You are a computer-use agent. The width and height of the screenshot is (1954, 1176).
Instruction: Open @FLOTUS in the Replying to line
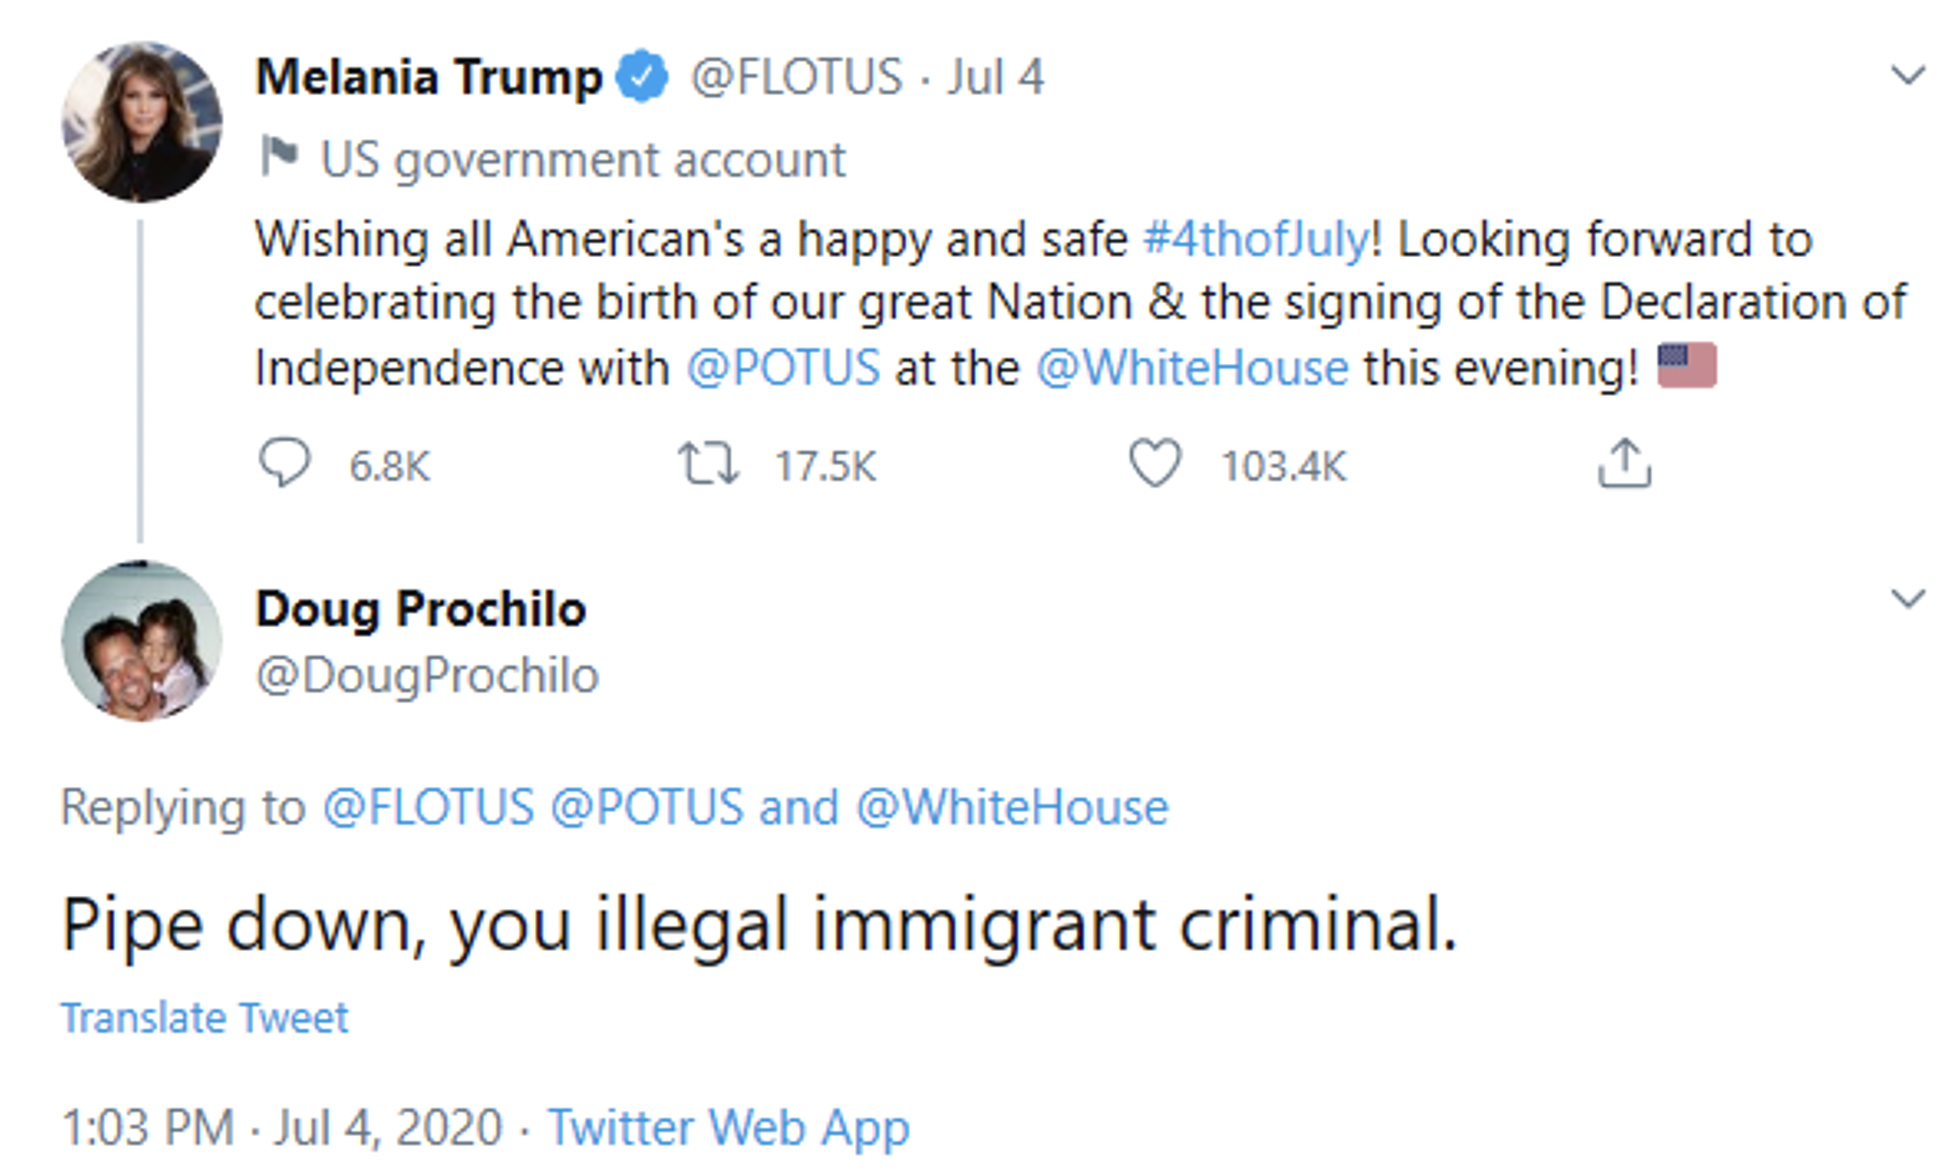point(428,807)
